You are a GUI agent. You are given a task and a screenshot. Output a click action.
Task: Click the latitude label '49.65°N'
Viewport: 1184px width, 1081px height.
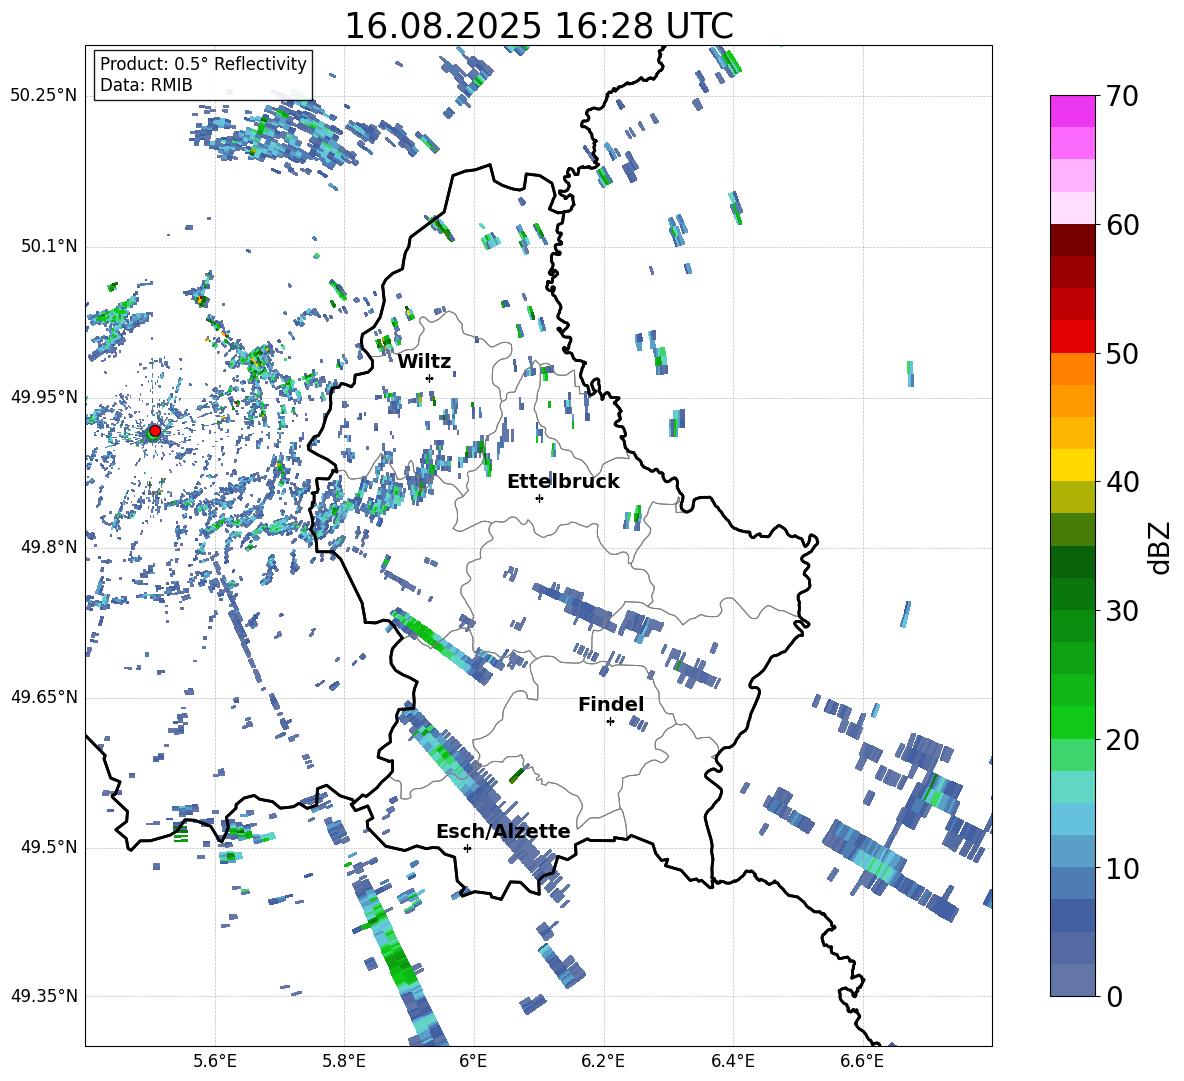coord(44,696)
